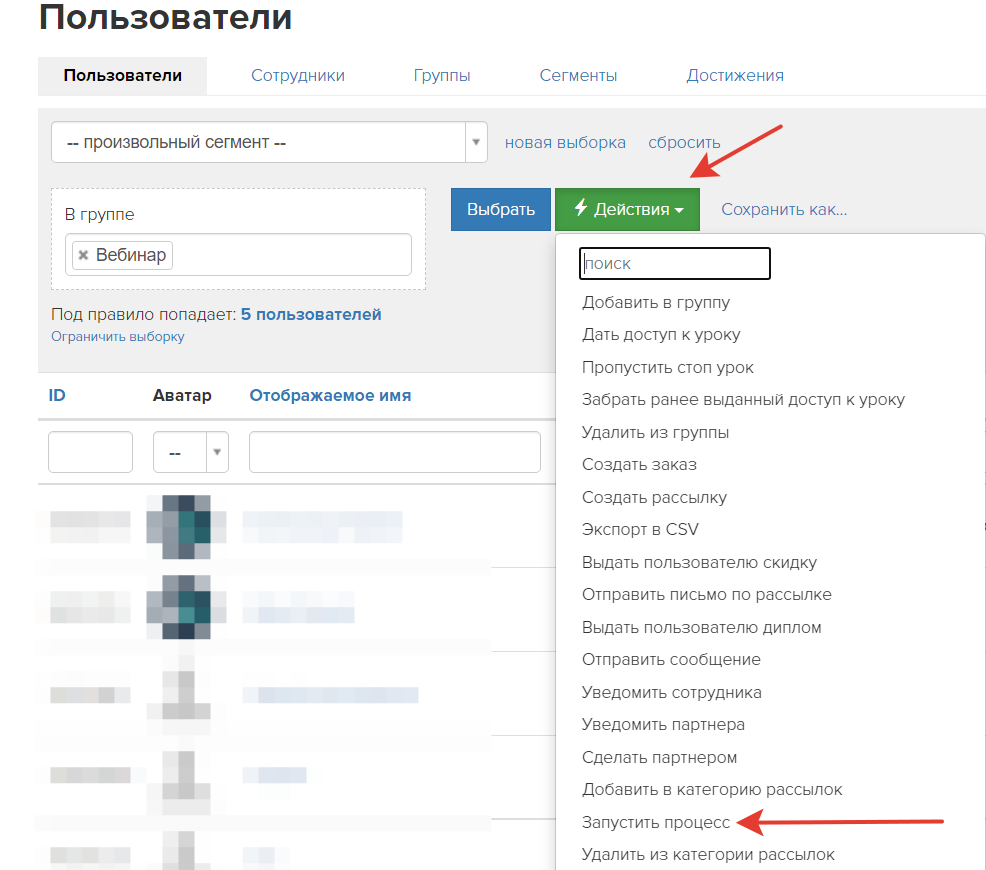Open the Группы tab
This screenshot has height=870, width=986.
pyautogui.click(x=441, y=75)
